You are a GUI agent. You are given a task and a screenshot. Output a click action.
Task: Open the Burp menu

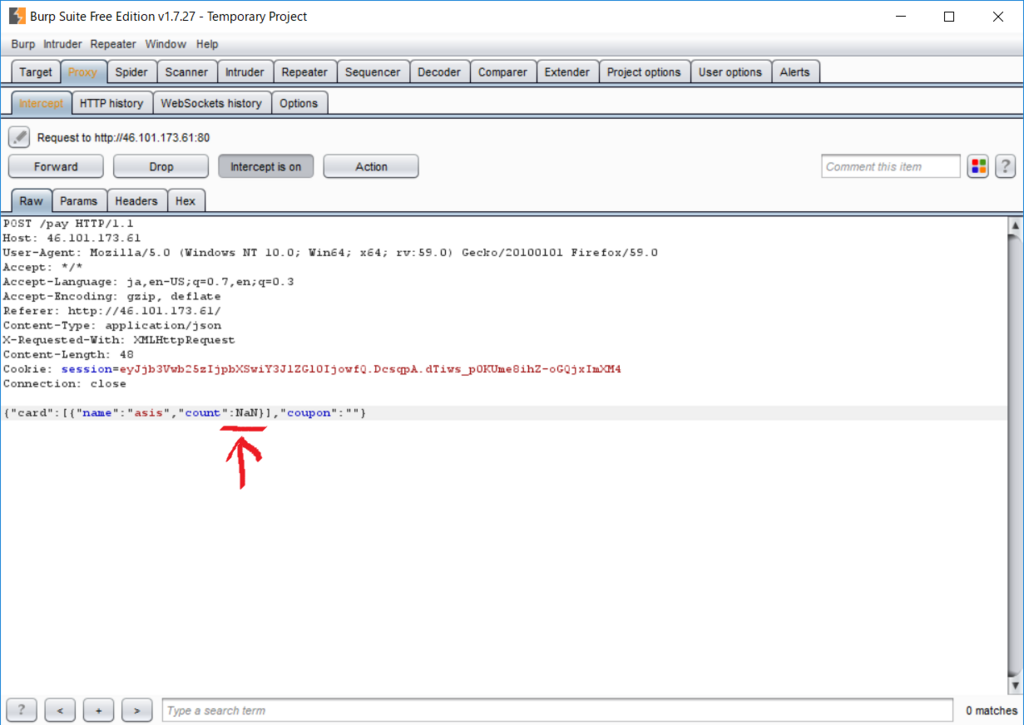23,44
